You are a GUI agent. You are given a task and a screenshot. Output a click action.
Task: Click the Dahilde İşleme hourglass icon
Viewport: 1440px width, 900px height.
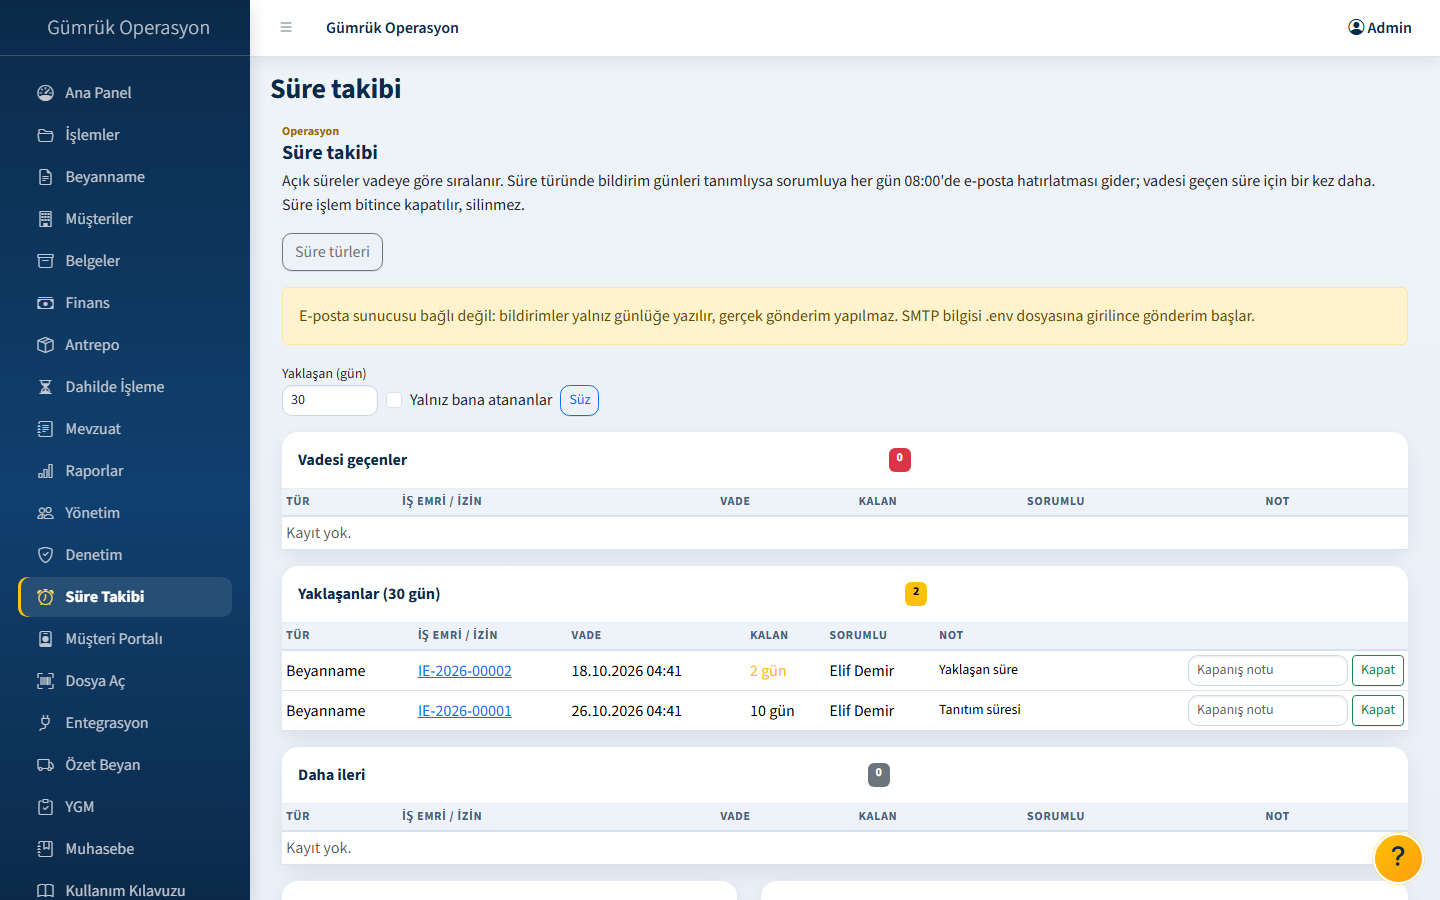(x=45, y=387)
